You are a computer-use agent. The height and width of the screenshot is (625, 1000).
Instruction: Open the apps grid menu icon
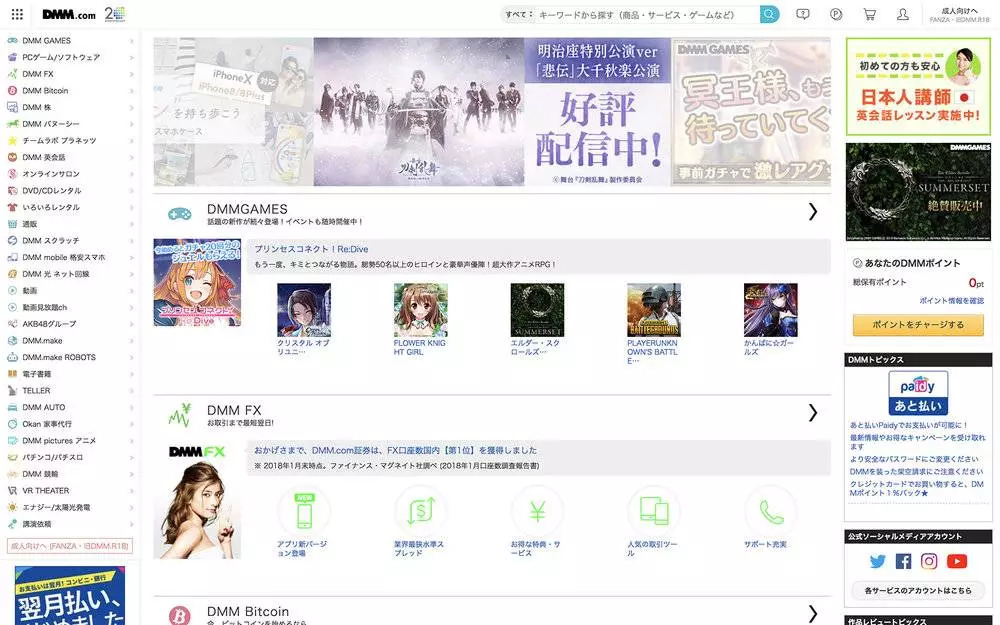click(x=17, y=14)
